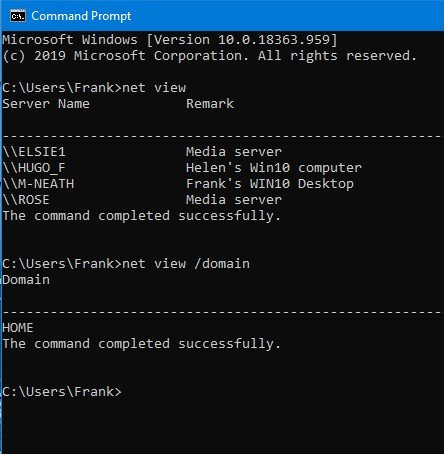Click the 'Domain' header text
444x454 pixels.
[x=26, y=280]
